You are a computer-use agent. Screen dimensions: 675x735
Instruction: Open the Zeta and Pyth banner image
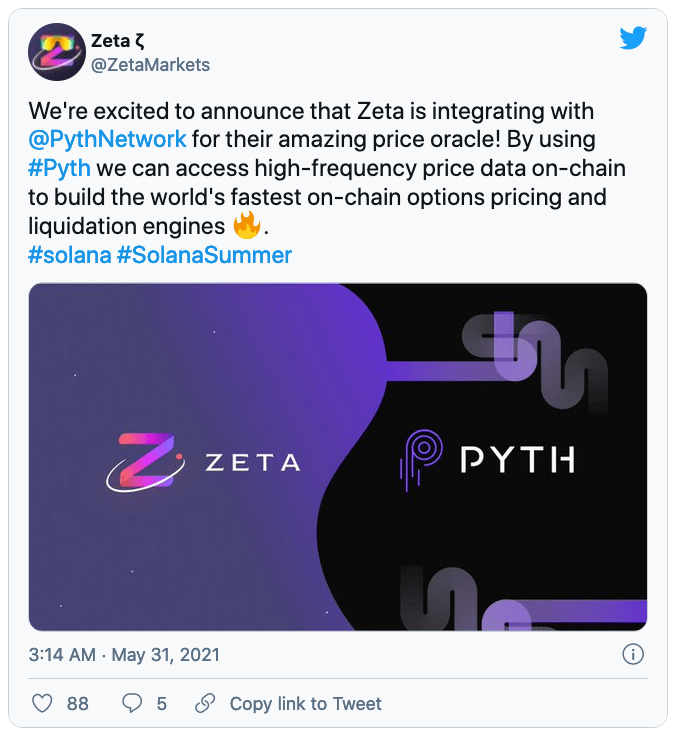[338, 457]
